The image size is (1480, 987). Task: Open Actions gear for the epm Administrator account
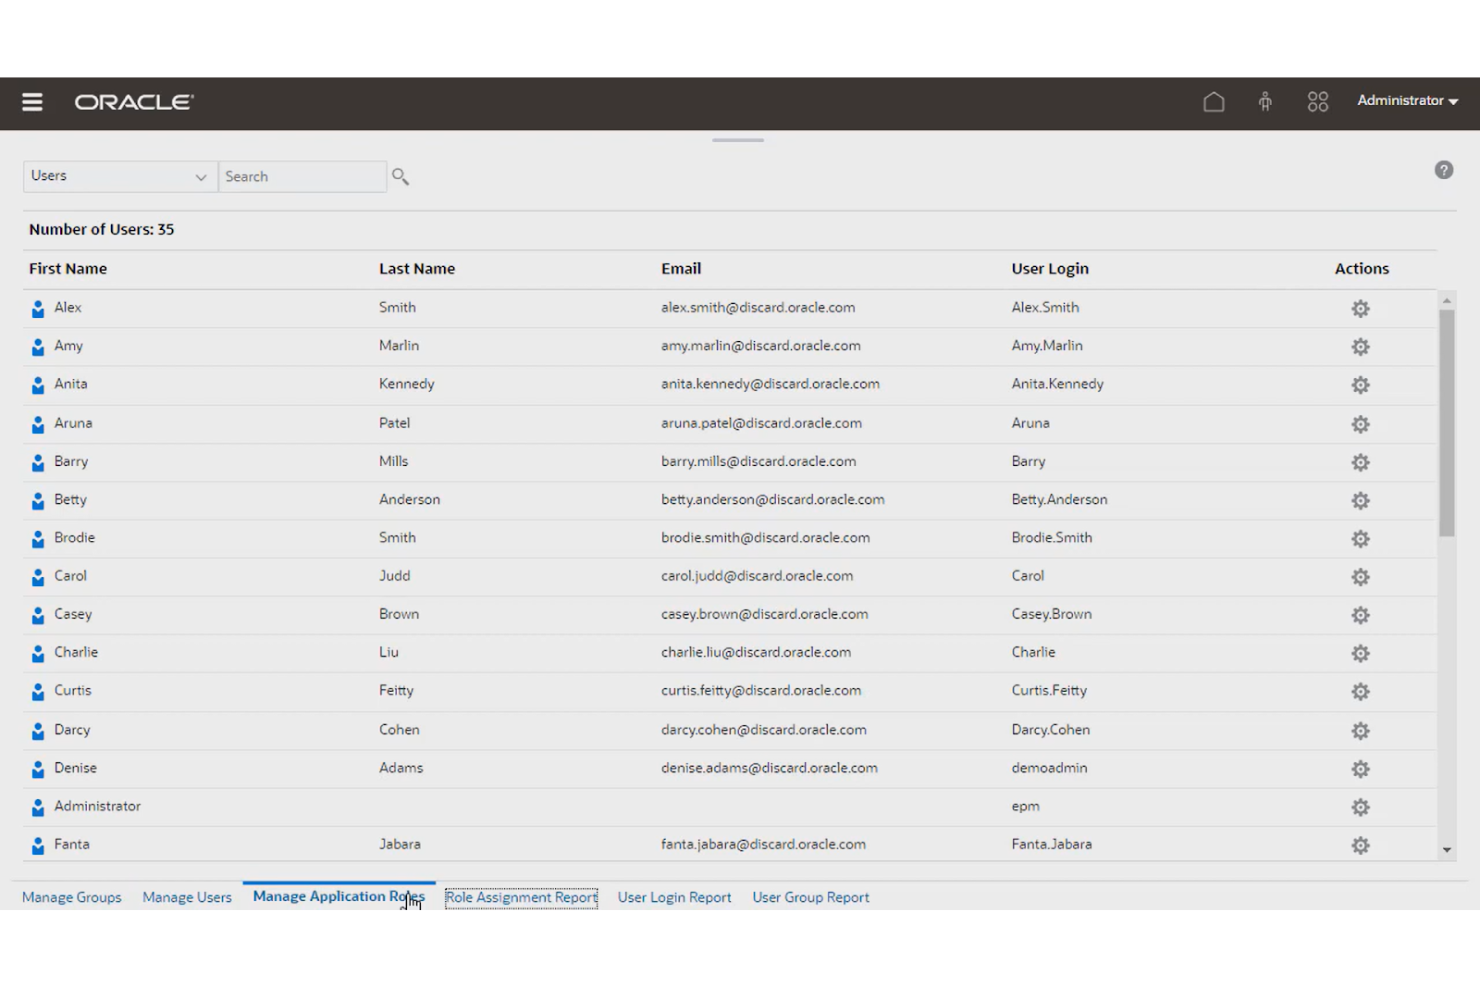(1360, 807)
